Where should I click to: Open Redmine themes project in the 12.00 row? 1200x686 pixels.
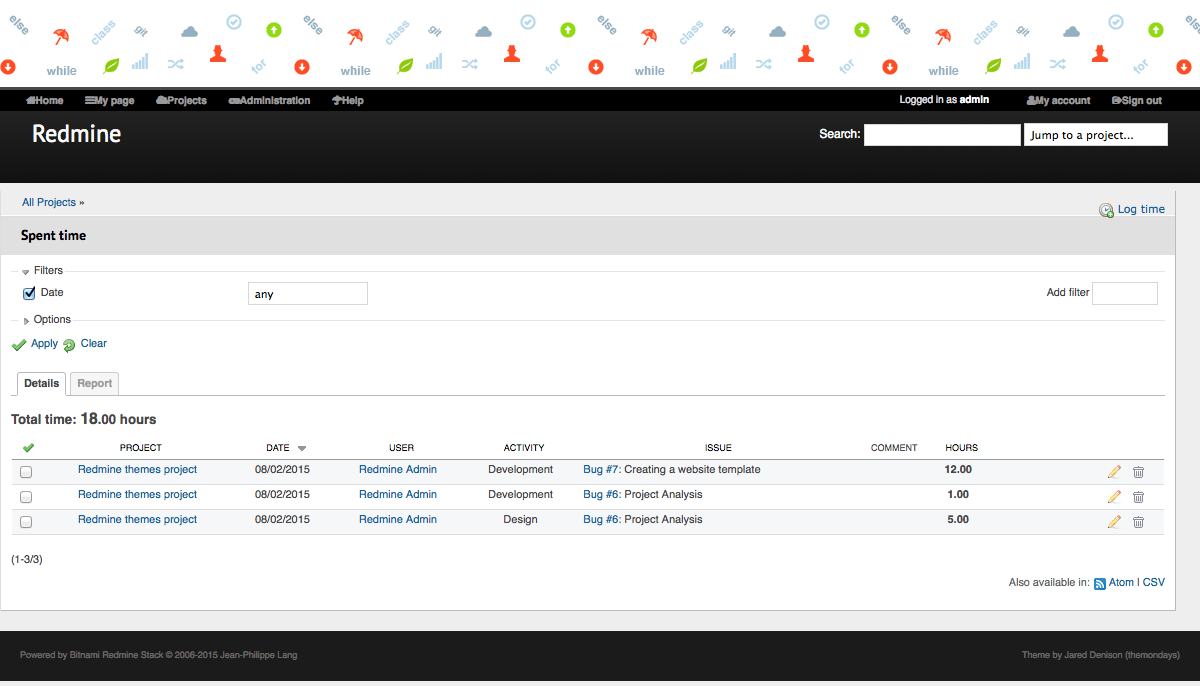pos(138,470)
